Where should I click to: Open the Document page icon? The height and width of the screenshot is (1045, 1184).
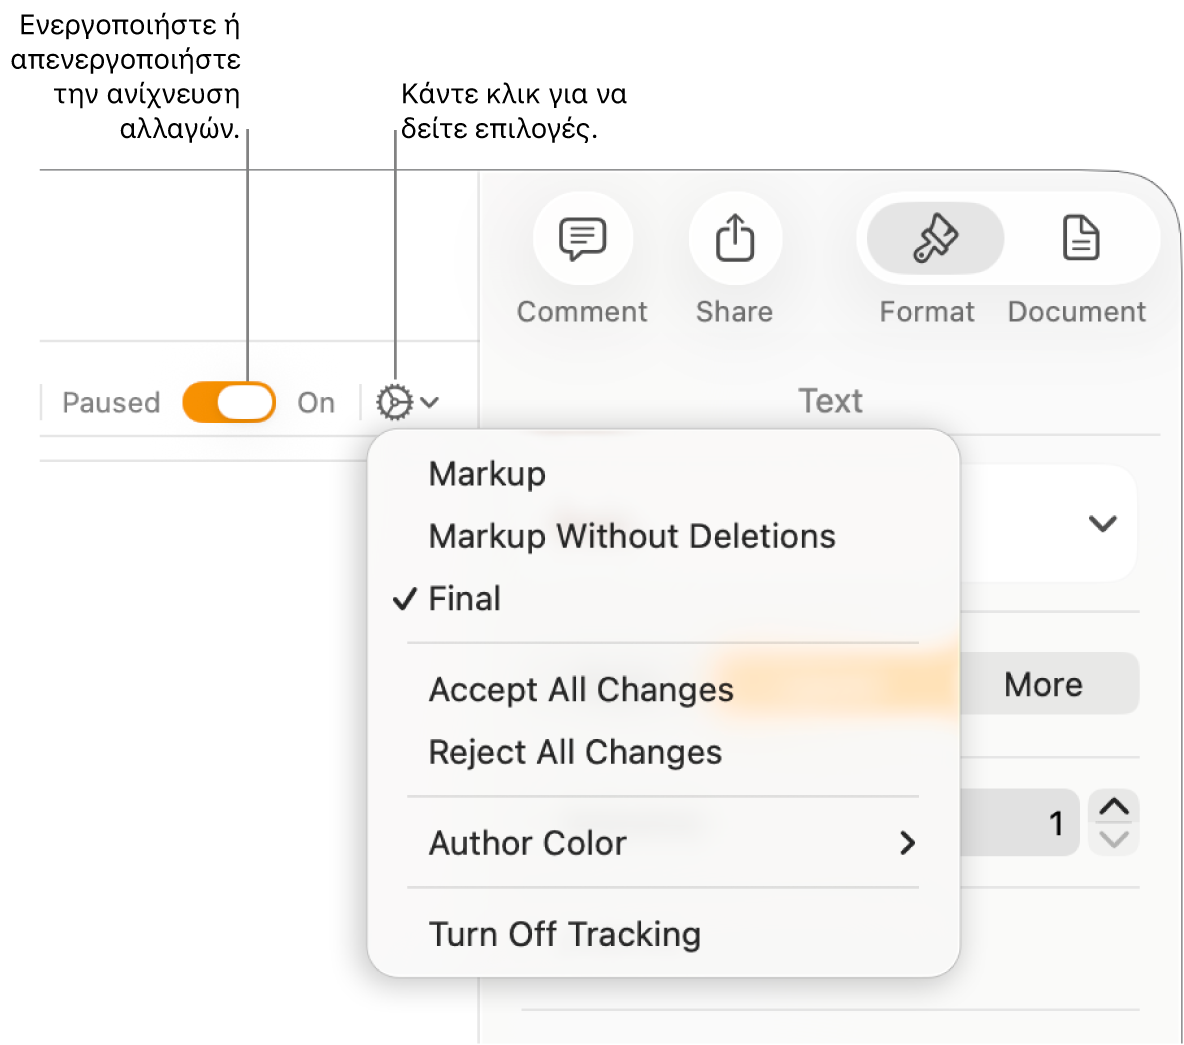coord(1081,239)
